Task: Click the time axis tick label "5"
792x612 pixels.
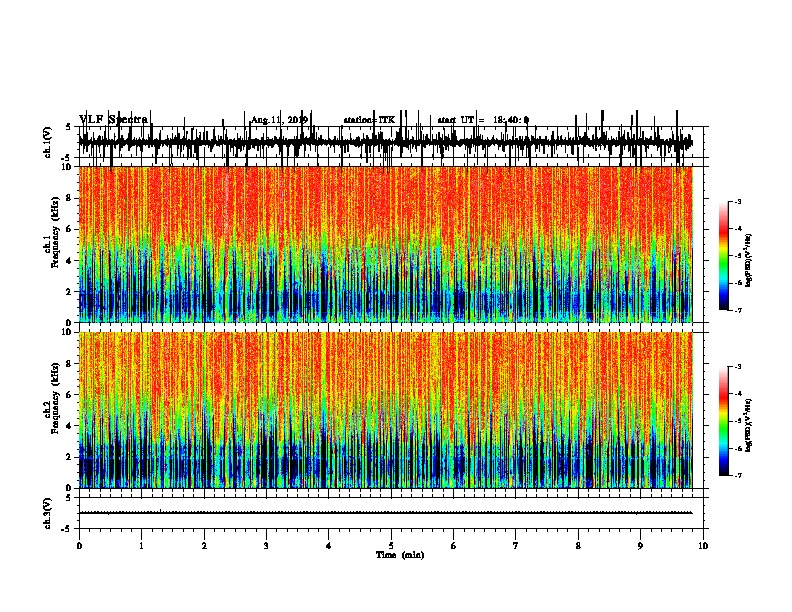Action: pyautogui.click(x=391, y=546)
